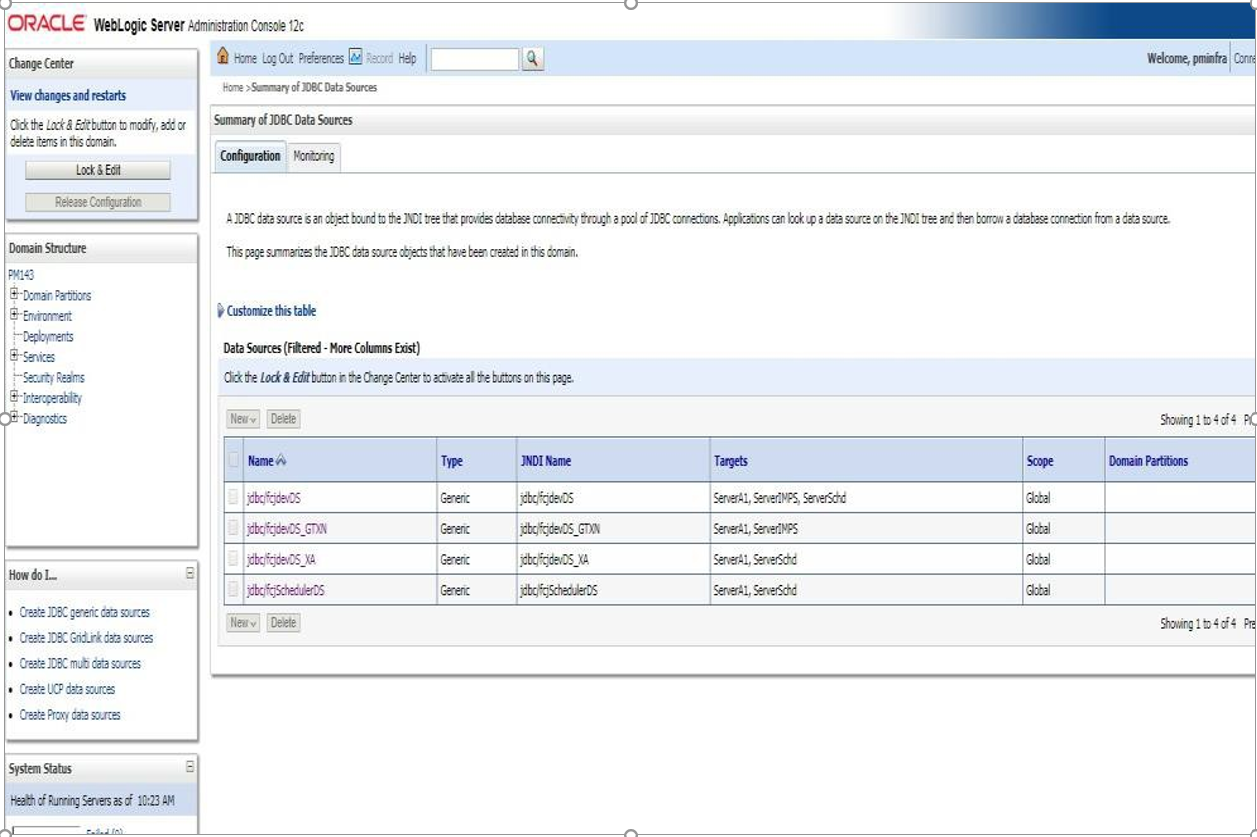Viewport: 1257px width, 837px height.
Task: Click the Release Configuration button
Action: (98, 202)
